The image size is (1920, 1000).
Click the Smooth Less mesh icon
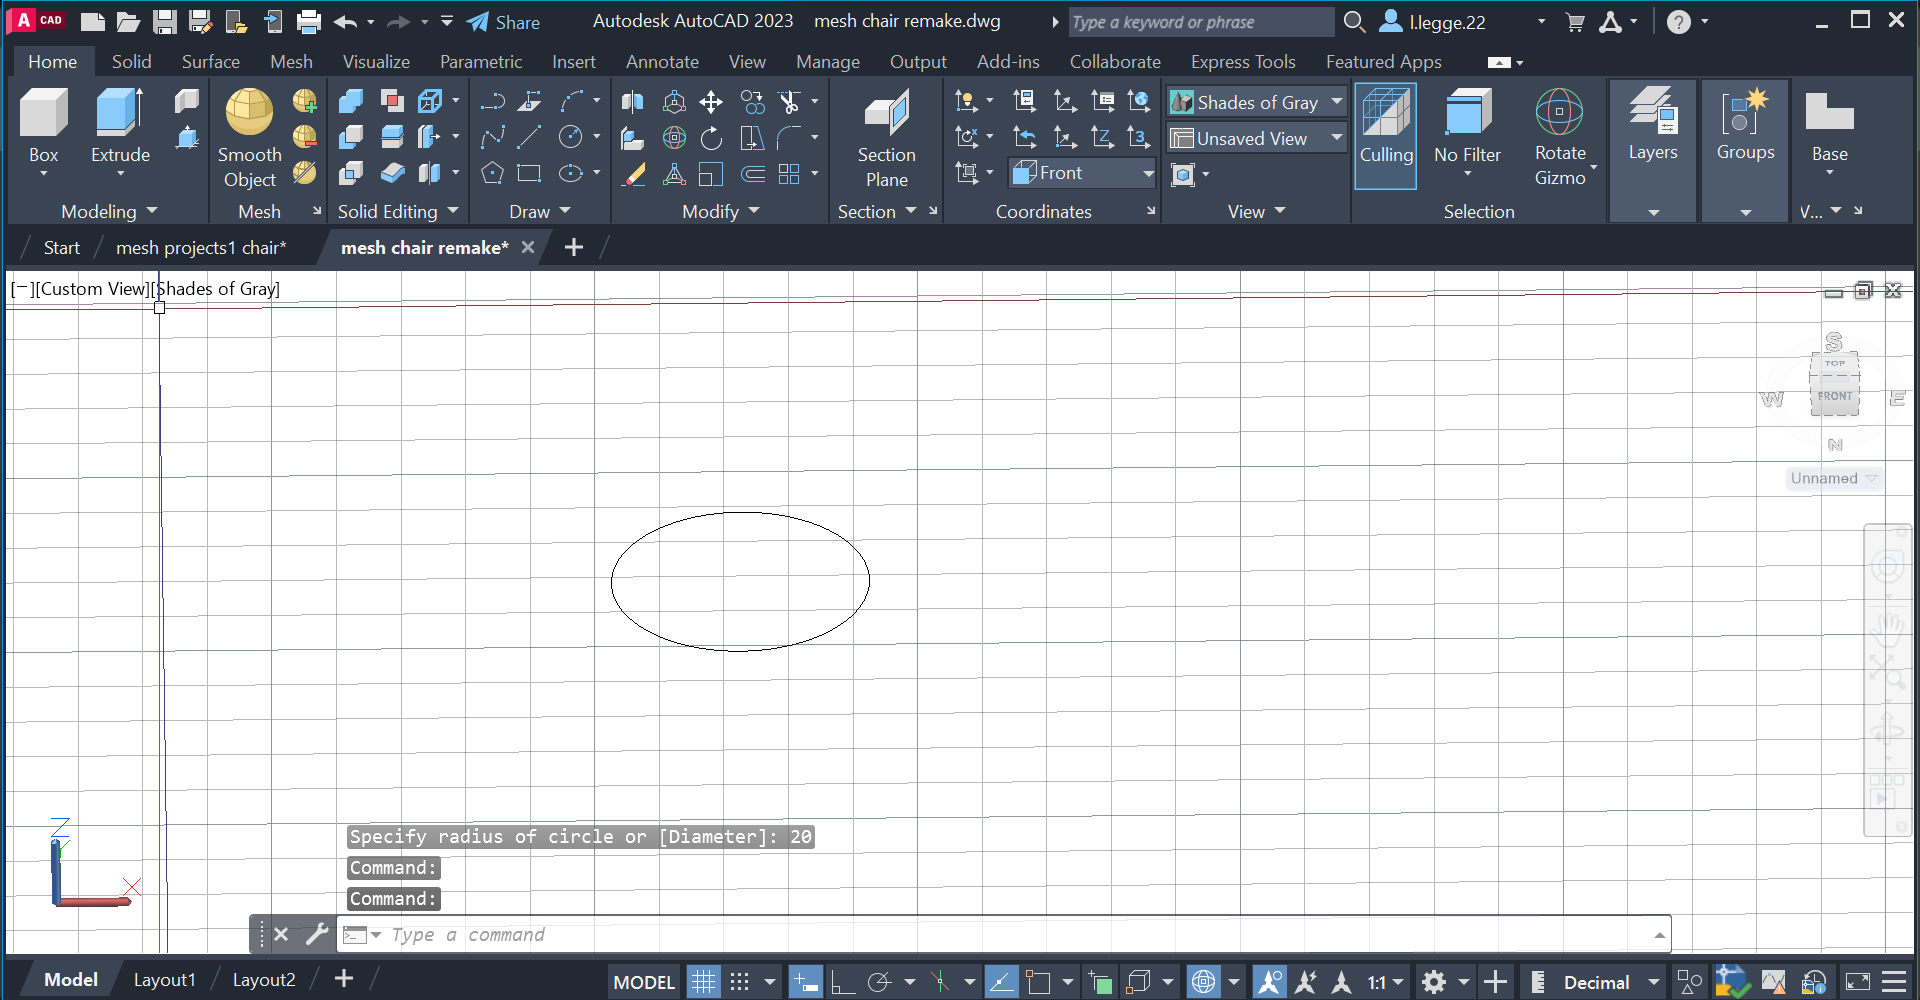click(x=305, y=137)
